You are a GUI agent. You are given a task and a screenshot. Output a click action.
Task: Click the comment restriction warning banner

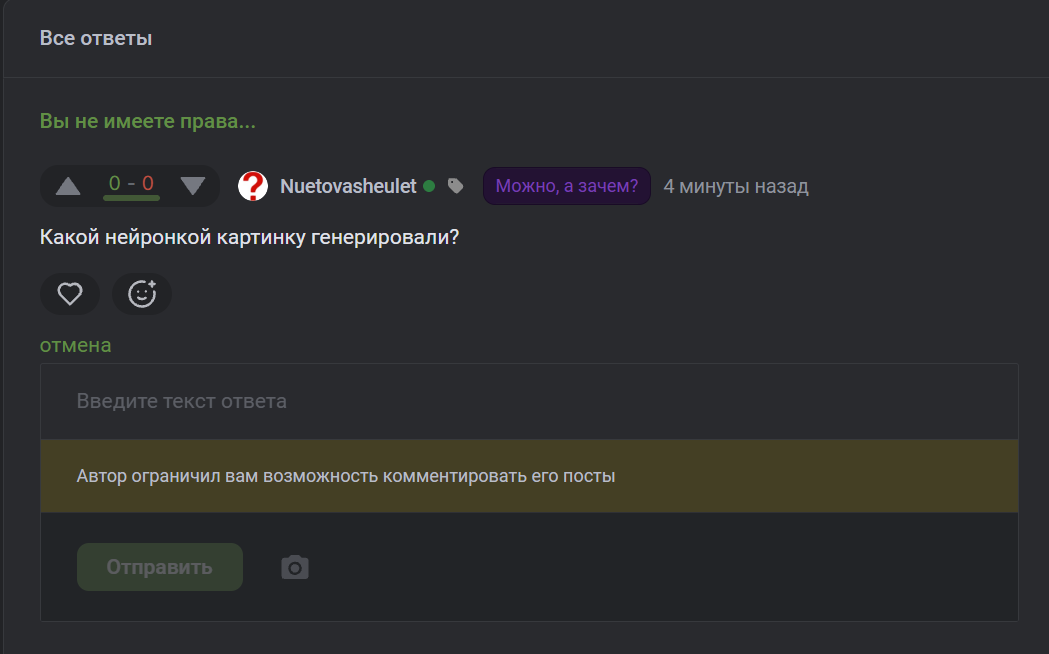coord(529,476)
